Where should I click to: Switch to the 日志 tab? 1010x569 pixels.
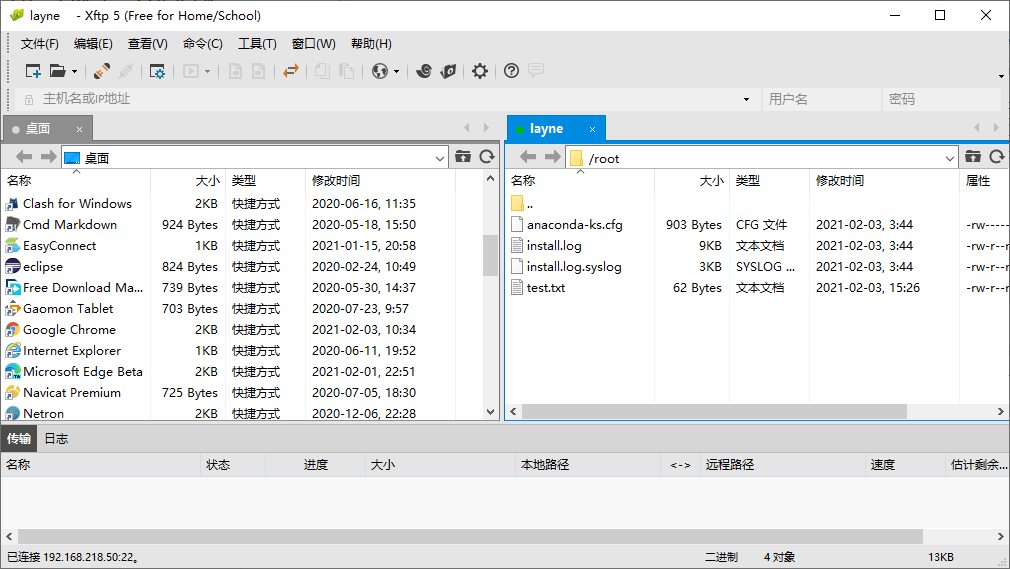56,438
